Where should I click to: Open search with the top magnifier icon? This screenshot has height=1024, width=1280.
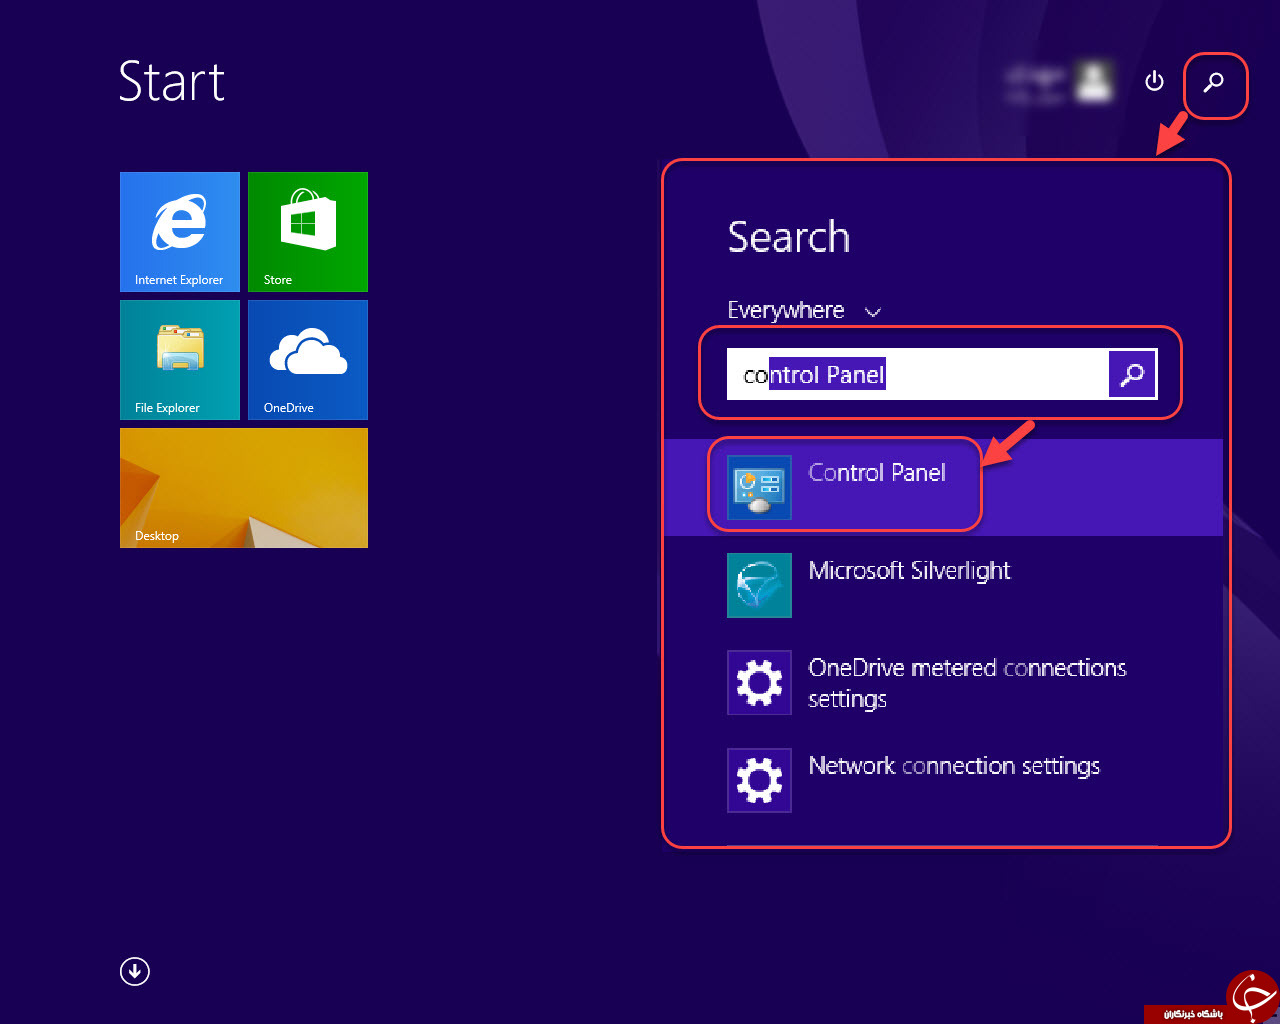click(1214, 83)
